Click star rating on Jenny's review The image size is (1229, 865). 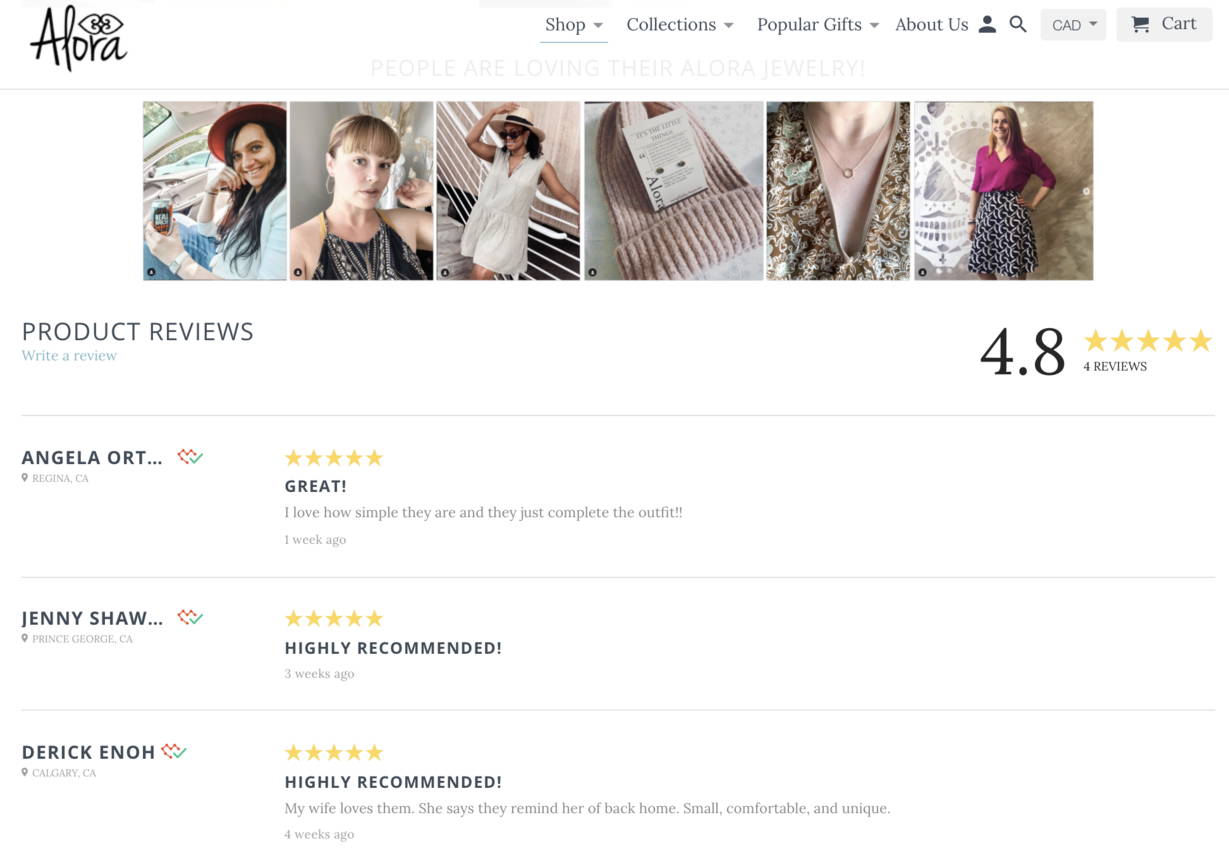click(334, 618)
